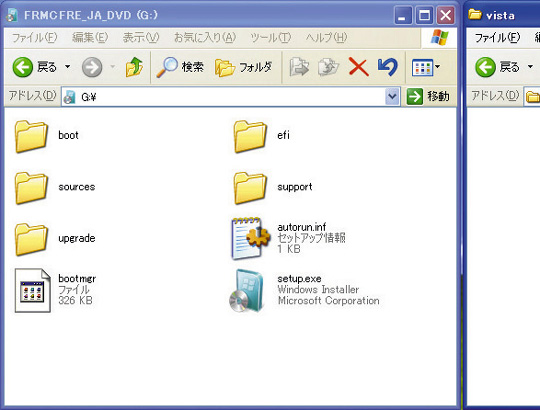Go up one folder level
This screenshot has width=540, height=410.
134,67
